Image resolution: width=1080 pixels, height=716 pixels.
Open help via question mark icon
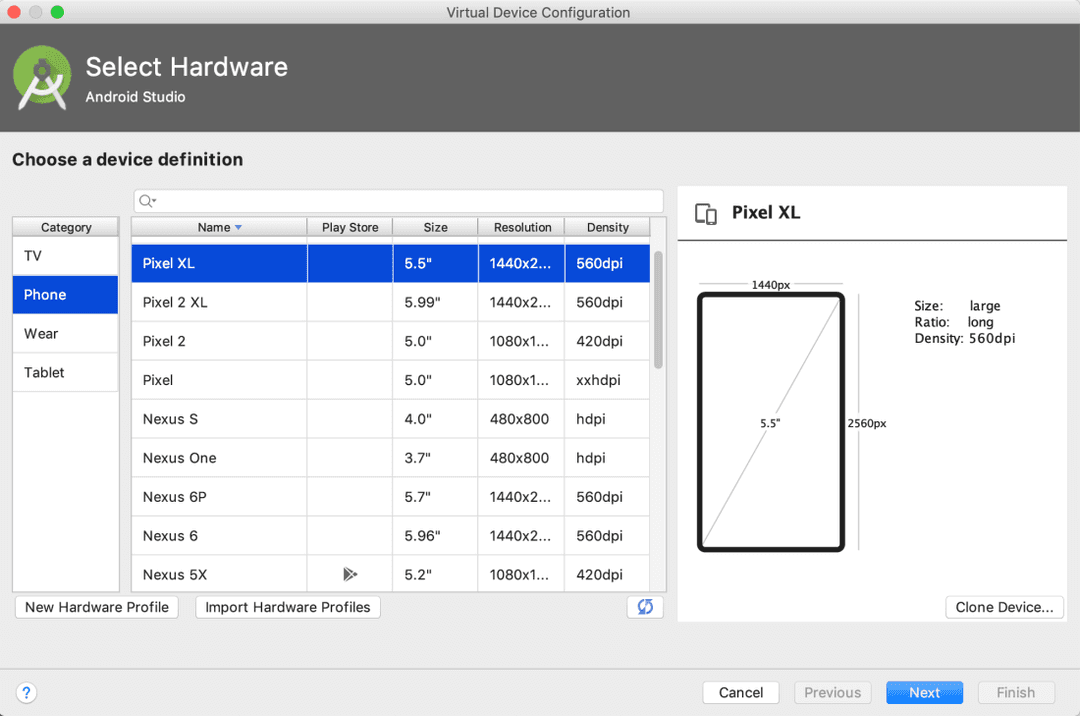[26, 693]
